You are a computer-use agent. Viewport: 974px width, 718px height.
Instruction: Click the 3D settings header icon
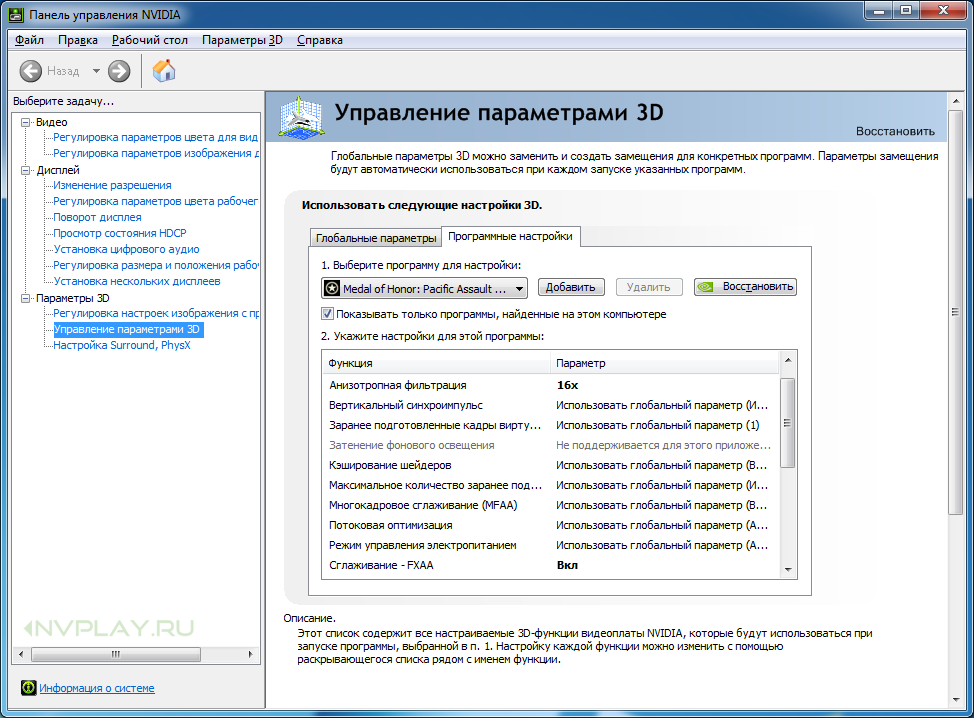(x=301, y=117)
